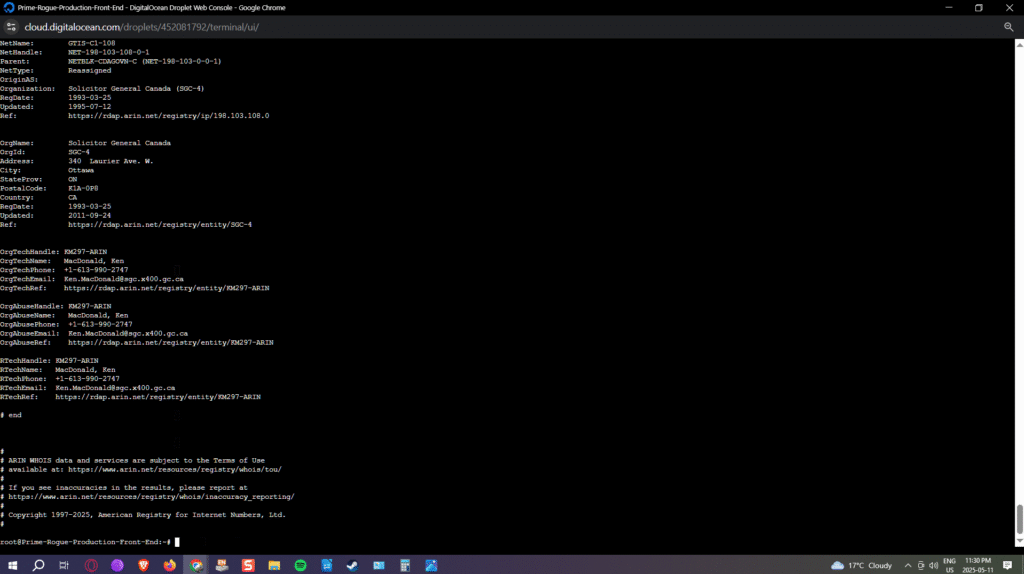Open the 17°C Cloudy weather widget
1024x574 pixels.
[x=861, y=565]
